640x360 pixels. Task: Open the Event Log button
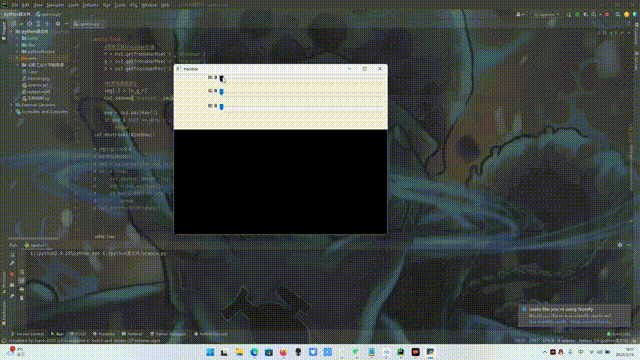click(x=618, y=334)
